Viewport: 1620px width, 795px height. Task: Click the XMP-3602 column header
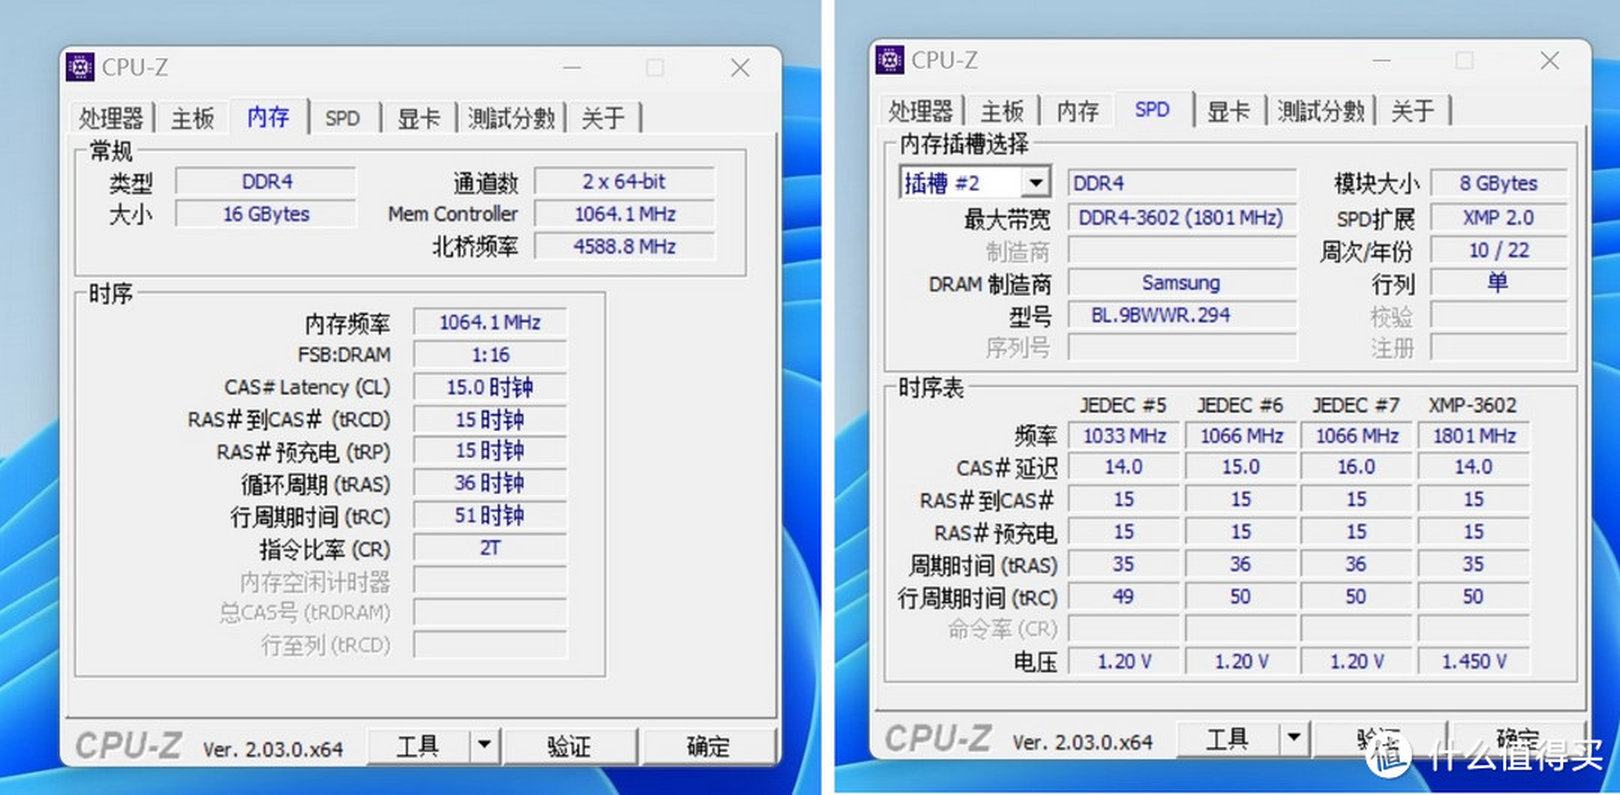tap(1473, 405)
